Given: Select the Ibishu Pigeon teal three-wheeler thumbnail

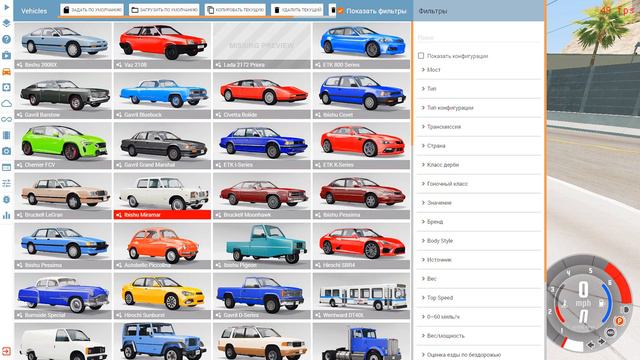Looking at the screenshot, I should [x=262, y=245].
